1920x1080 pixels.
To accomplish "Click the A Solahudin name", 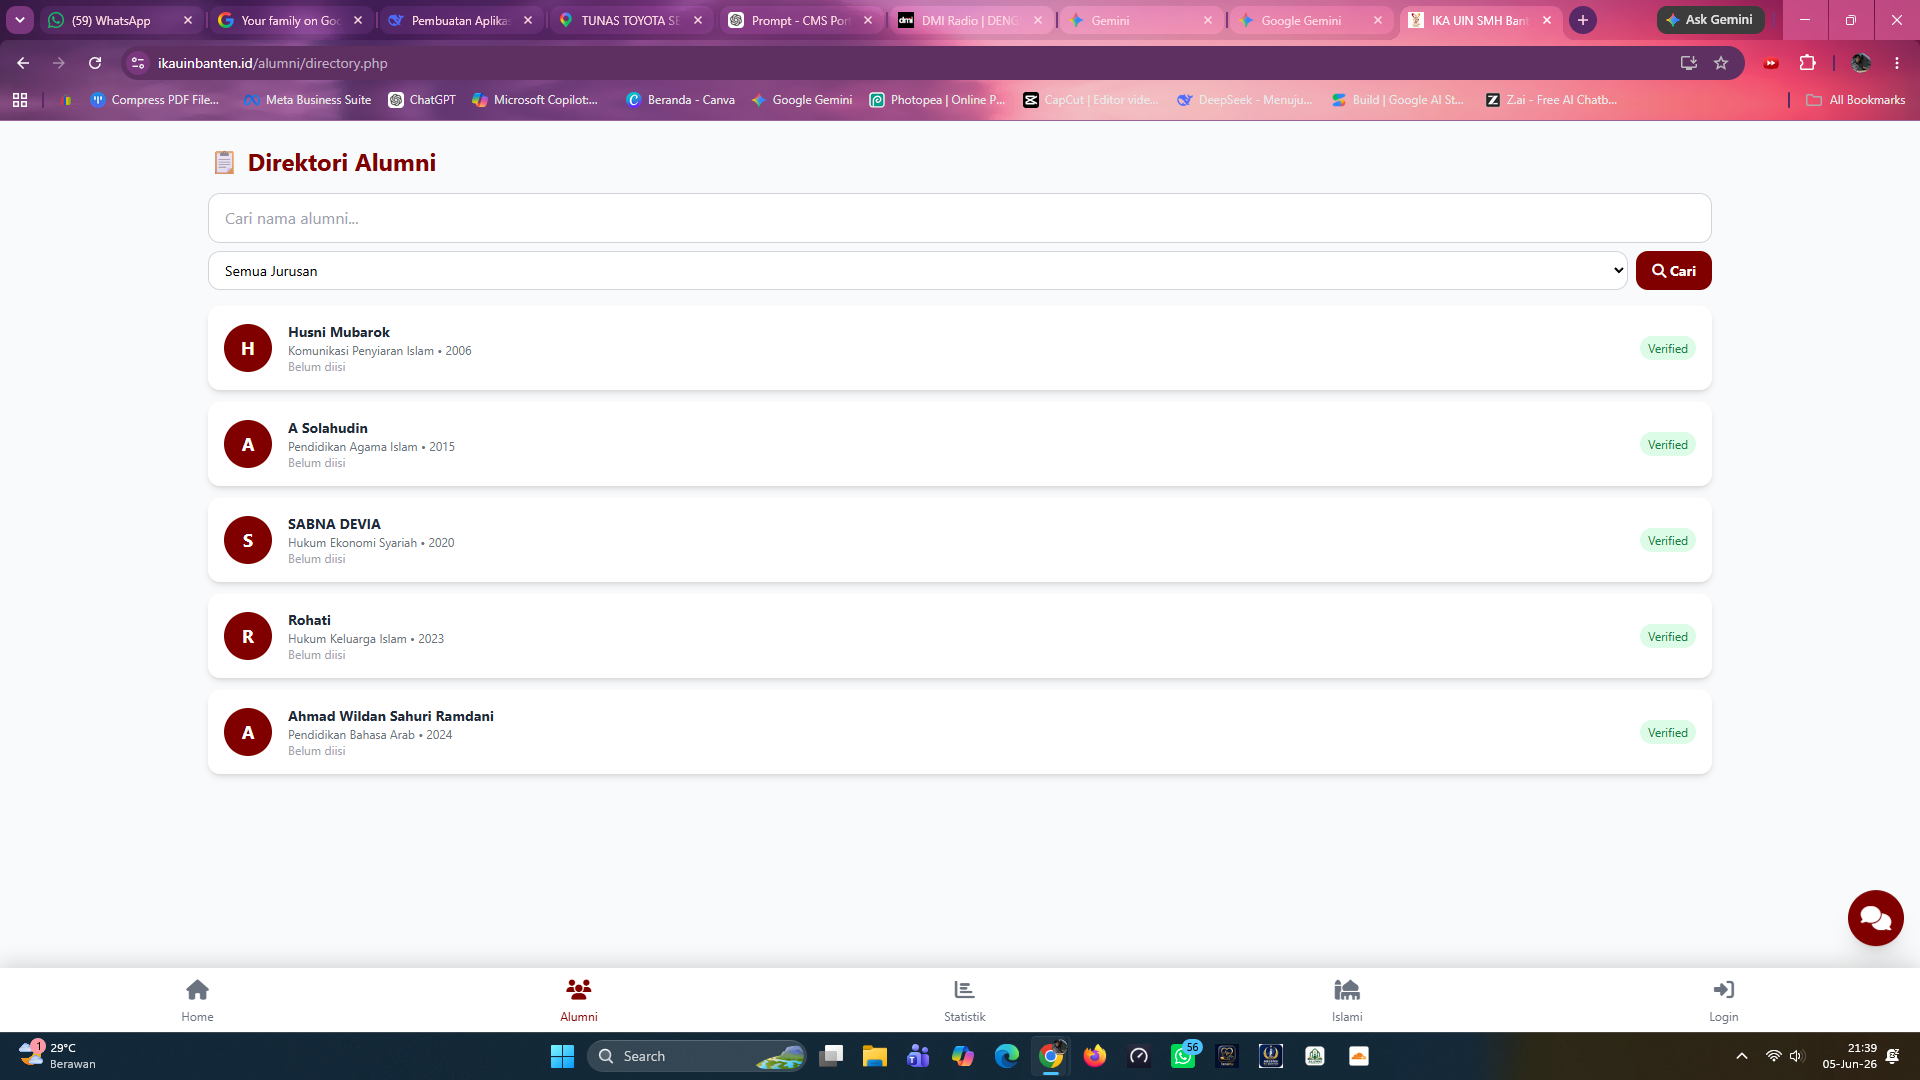I will pyautogui.click(x=328, y=428).
